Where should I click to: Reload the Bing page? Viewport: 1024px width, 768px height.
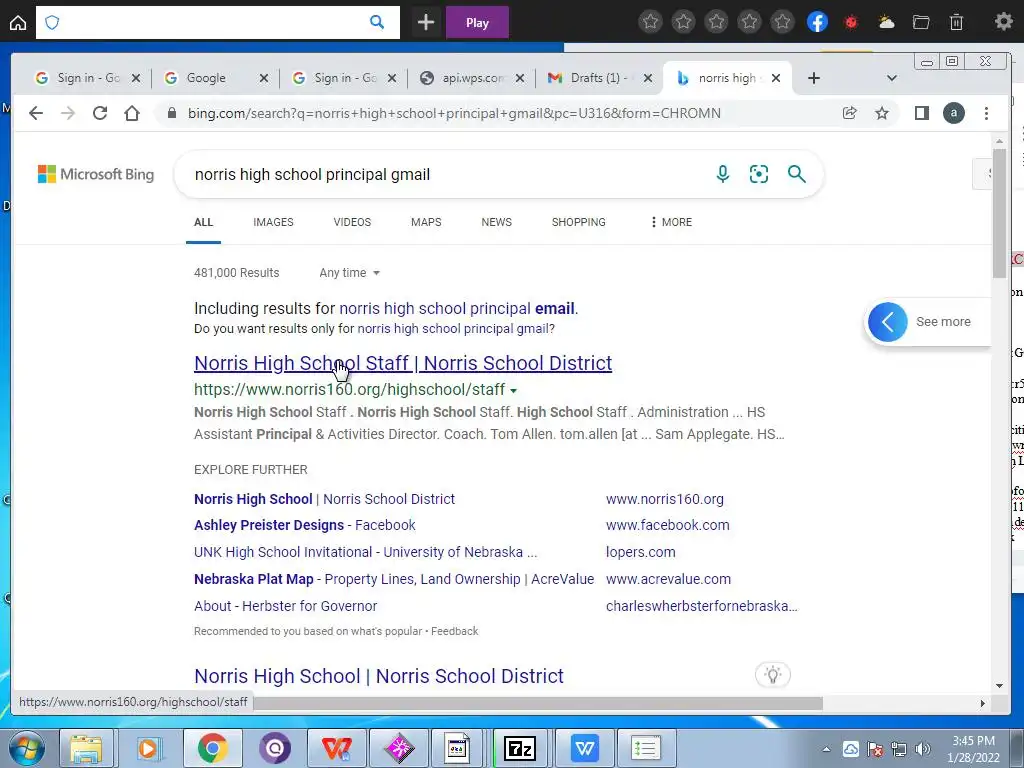click(100, 113)
